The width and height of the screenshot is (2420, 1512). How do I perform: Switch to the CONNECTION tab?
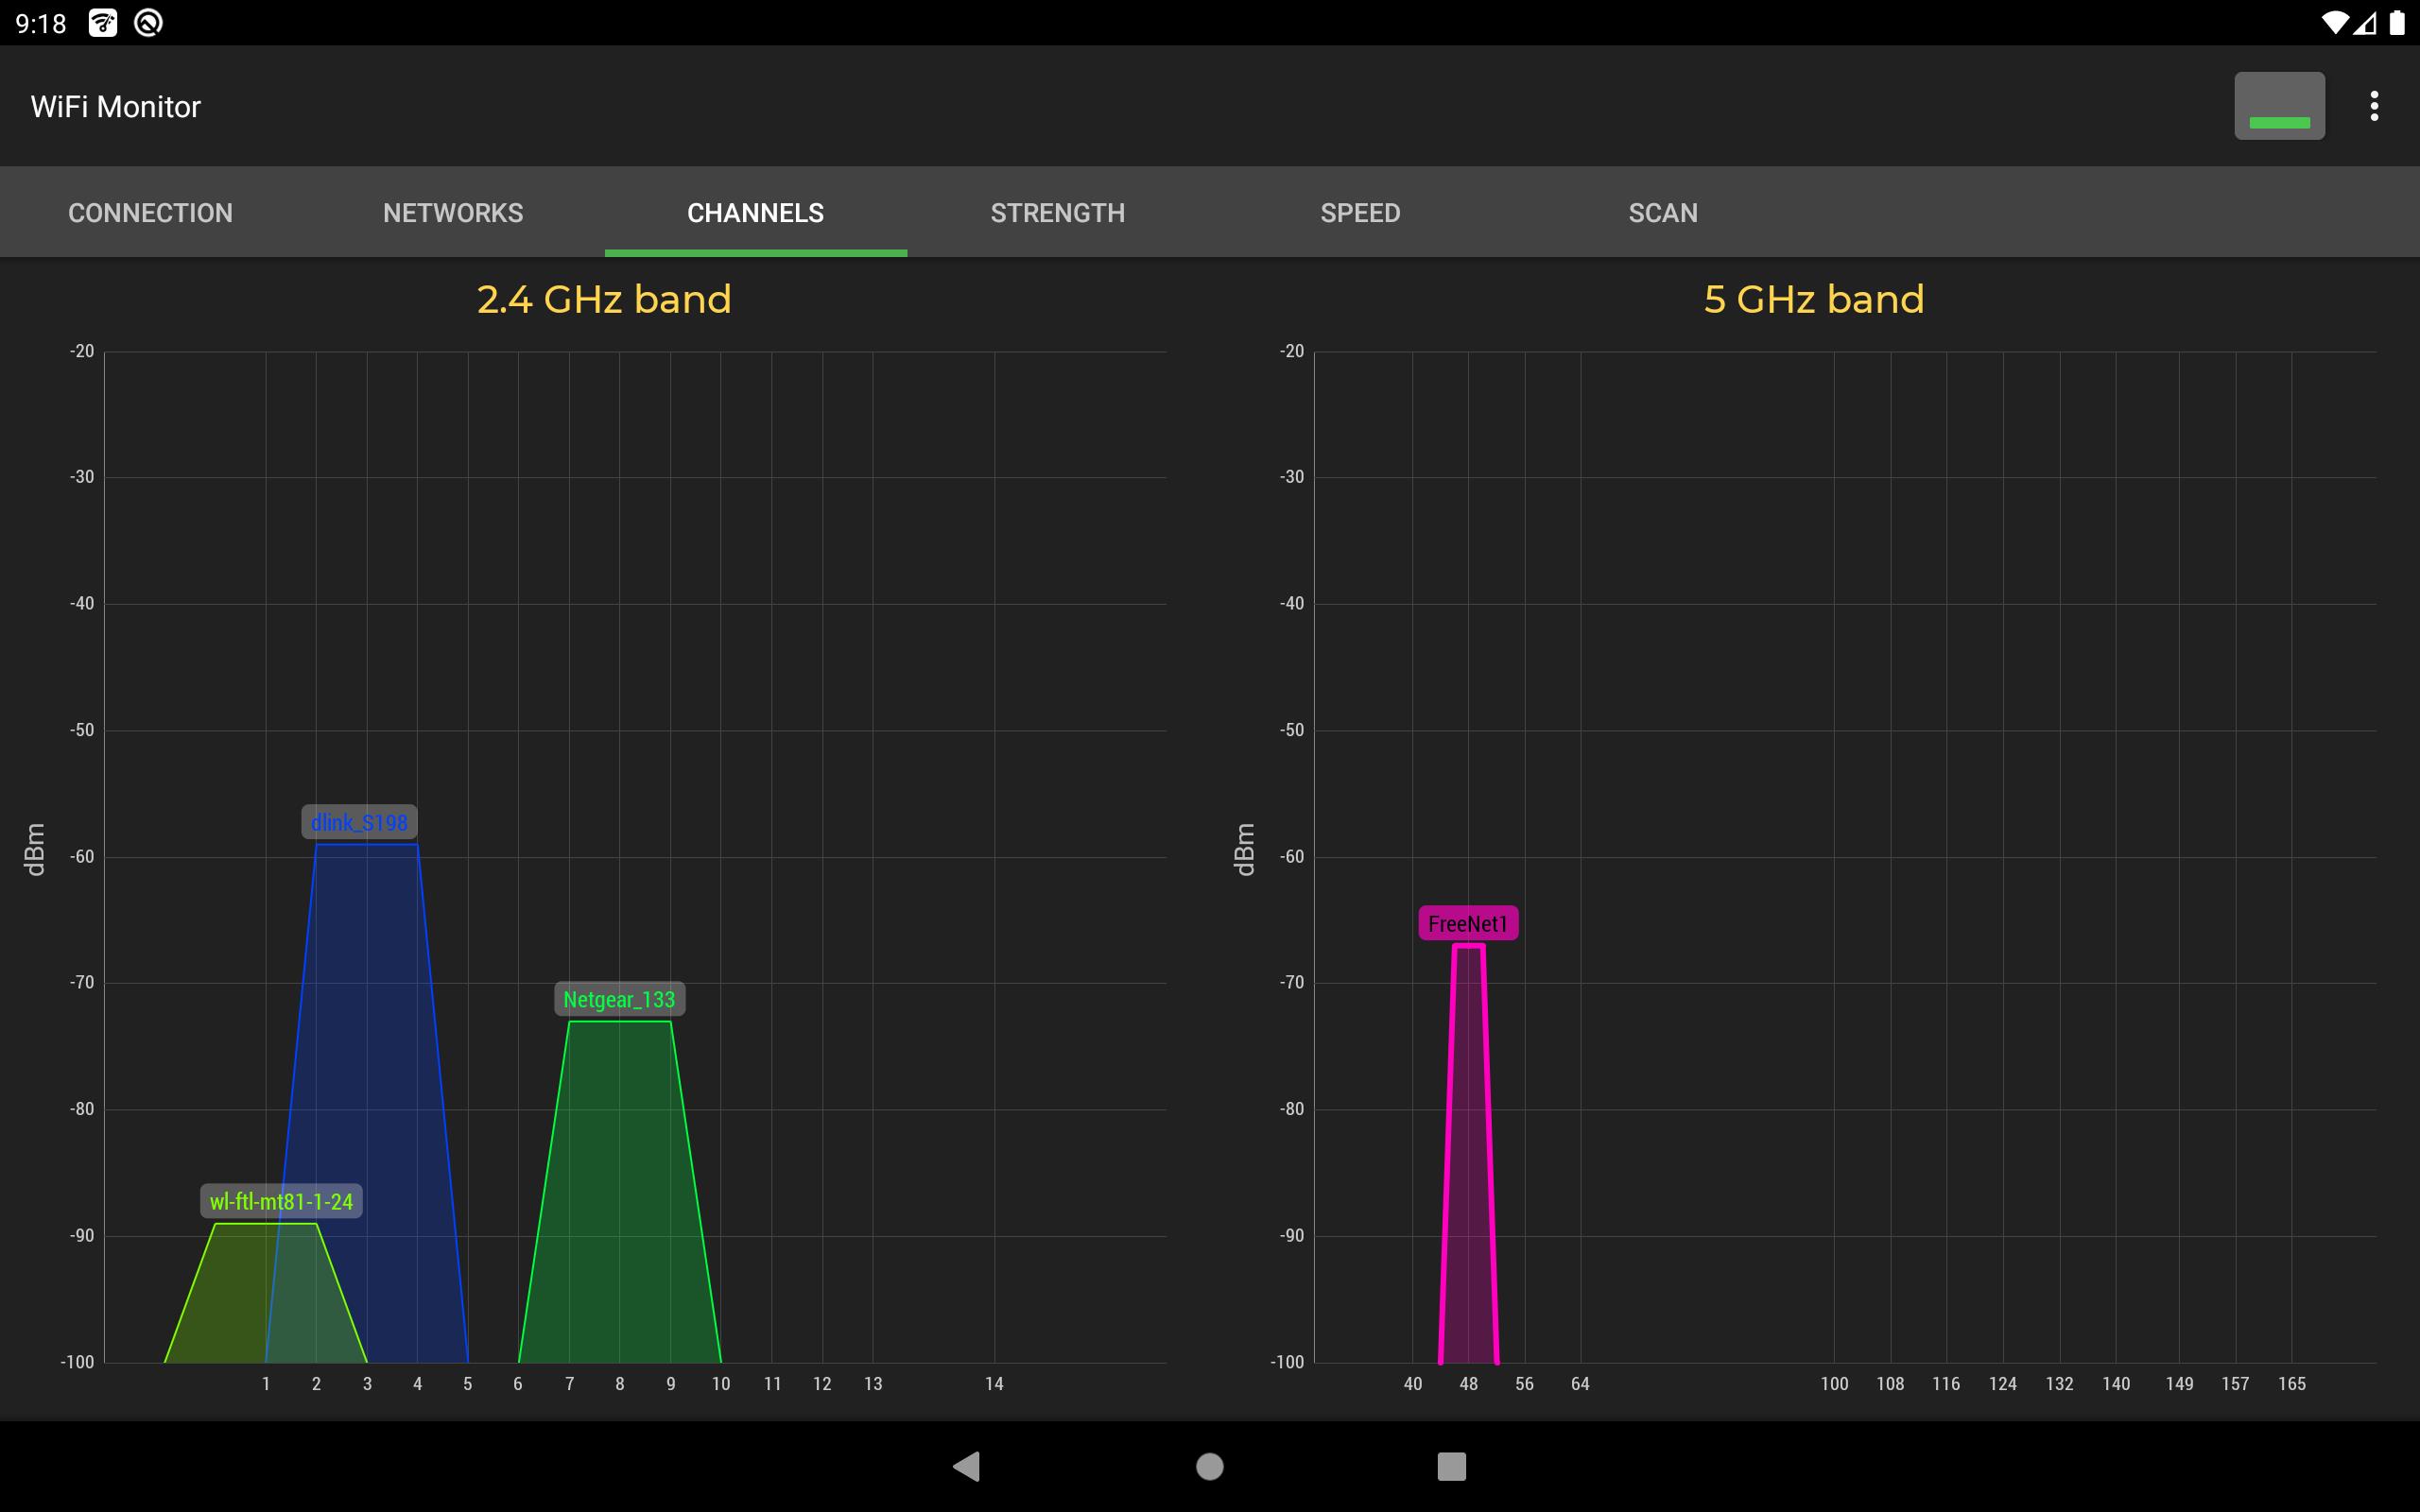(150, 213)
